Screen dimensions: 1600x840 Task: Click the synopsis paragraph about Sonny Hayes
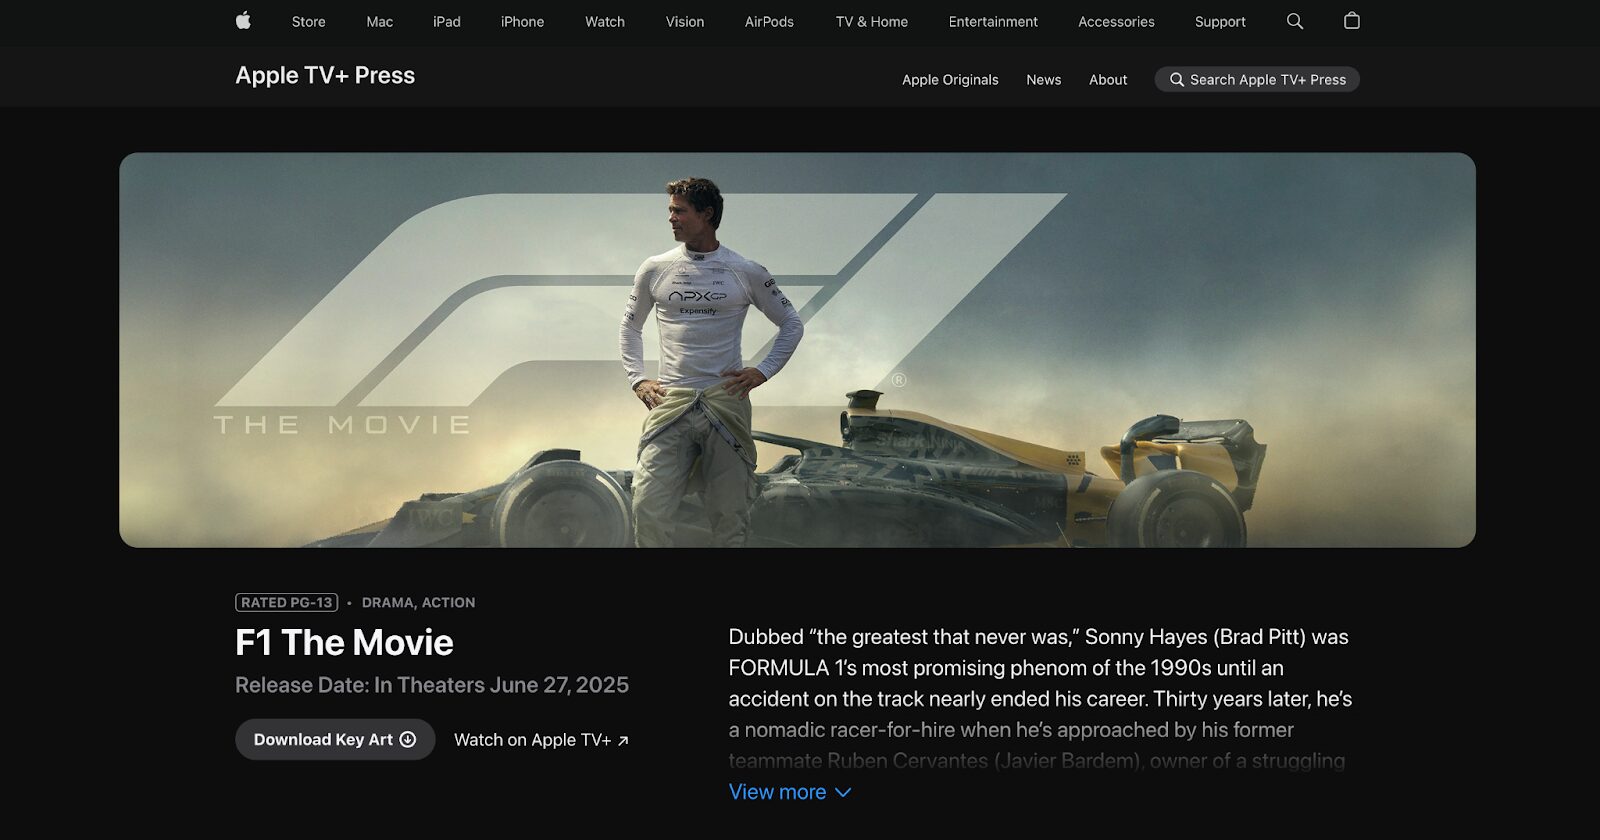tap(1040, 698)
